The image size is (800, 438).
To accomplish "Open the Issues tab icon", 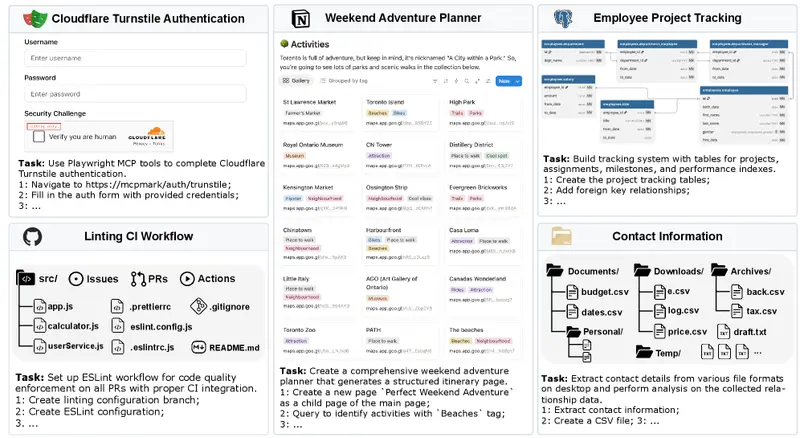I will (x=78, y=279).
